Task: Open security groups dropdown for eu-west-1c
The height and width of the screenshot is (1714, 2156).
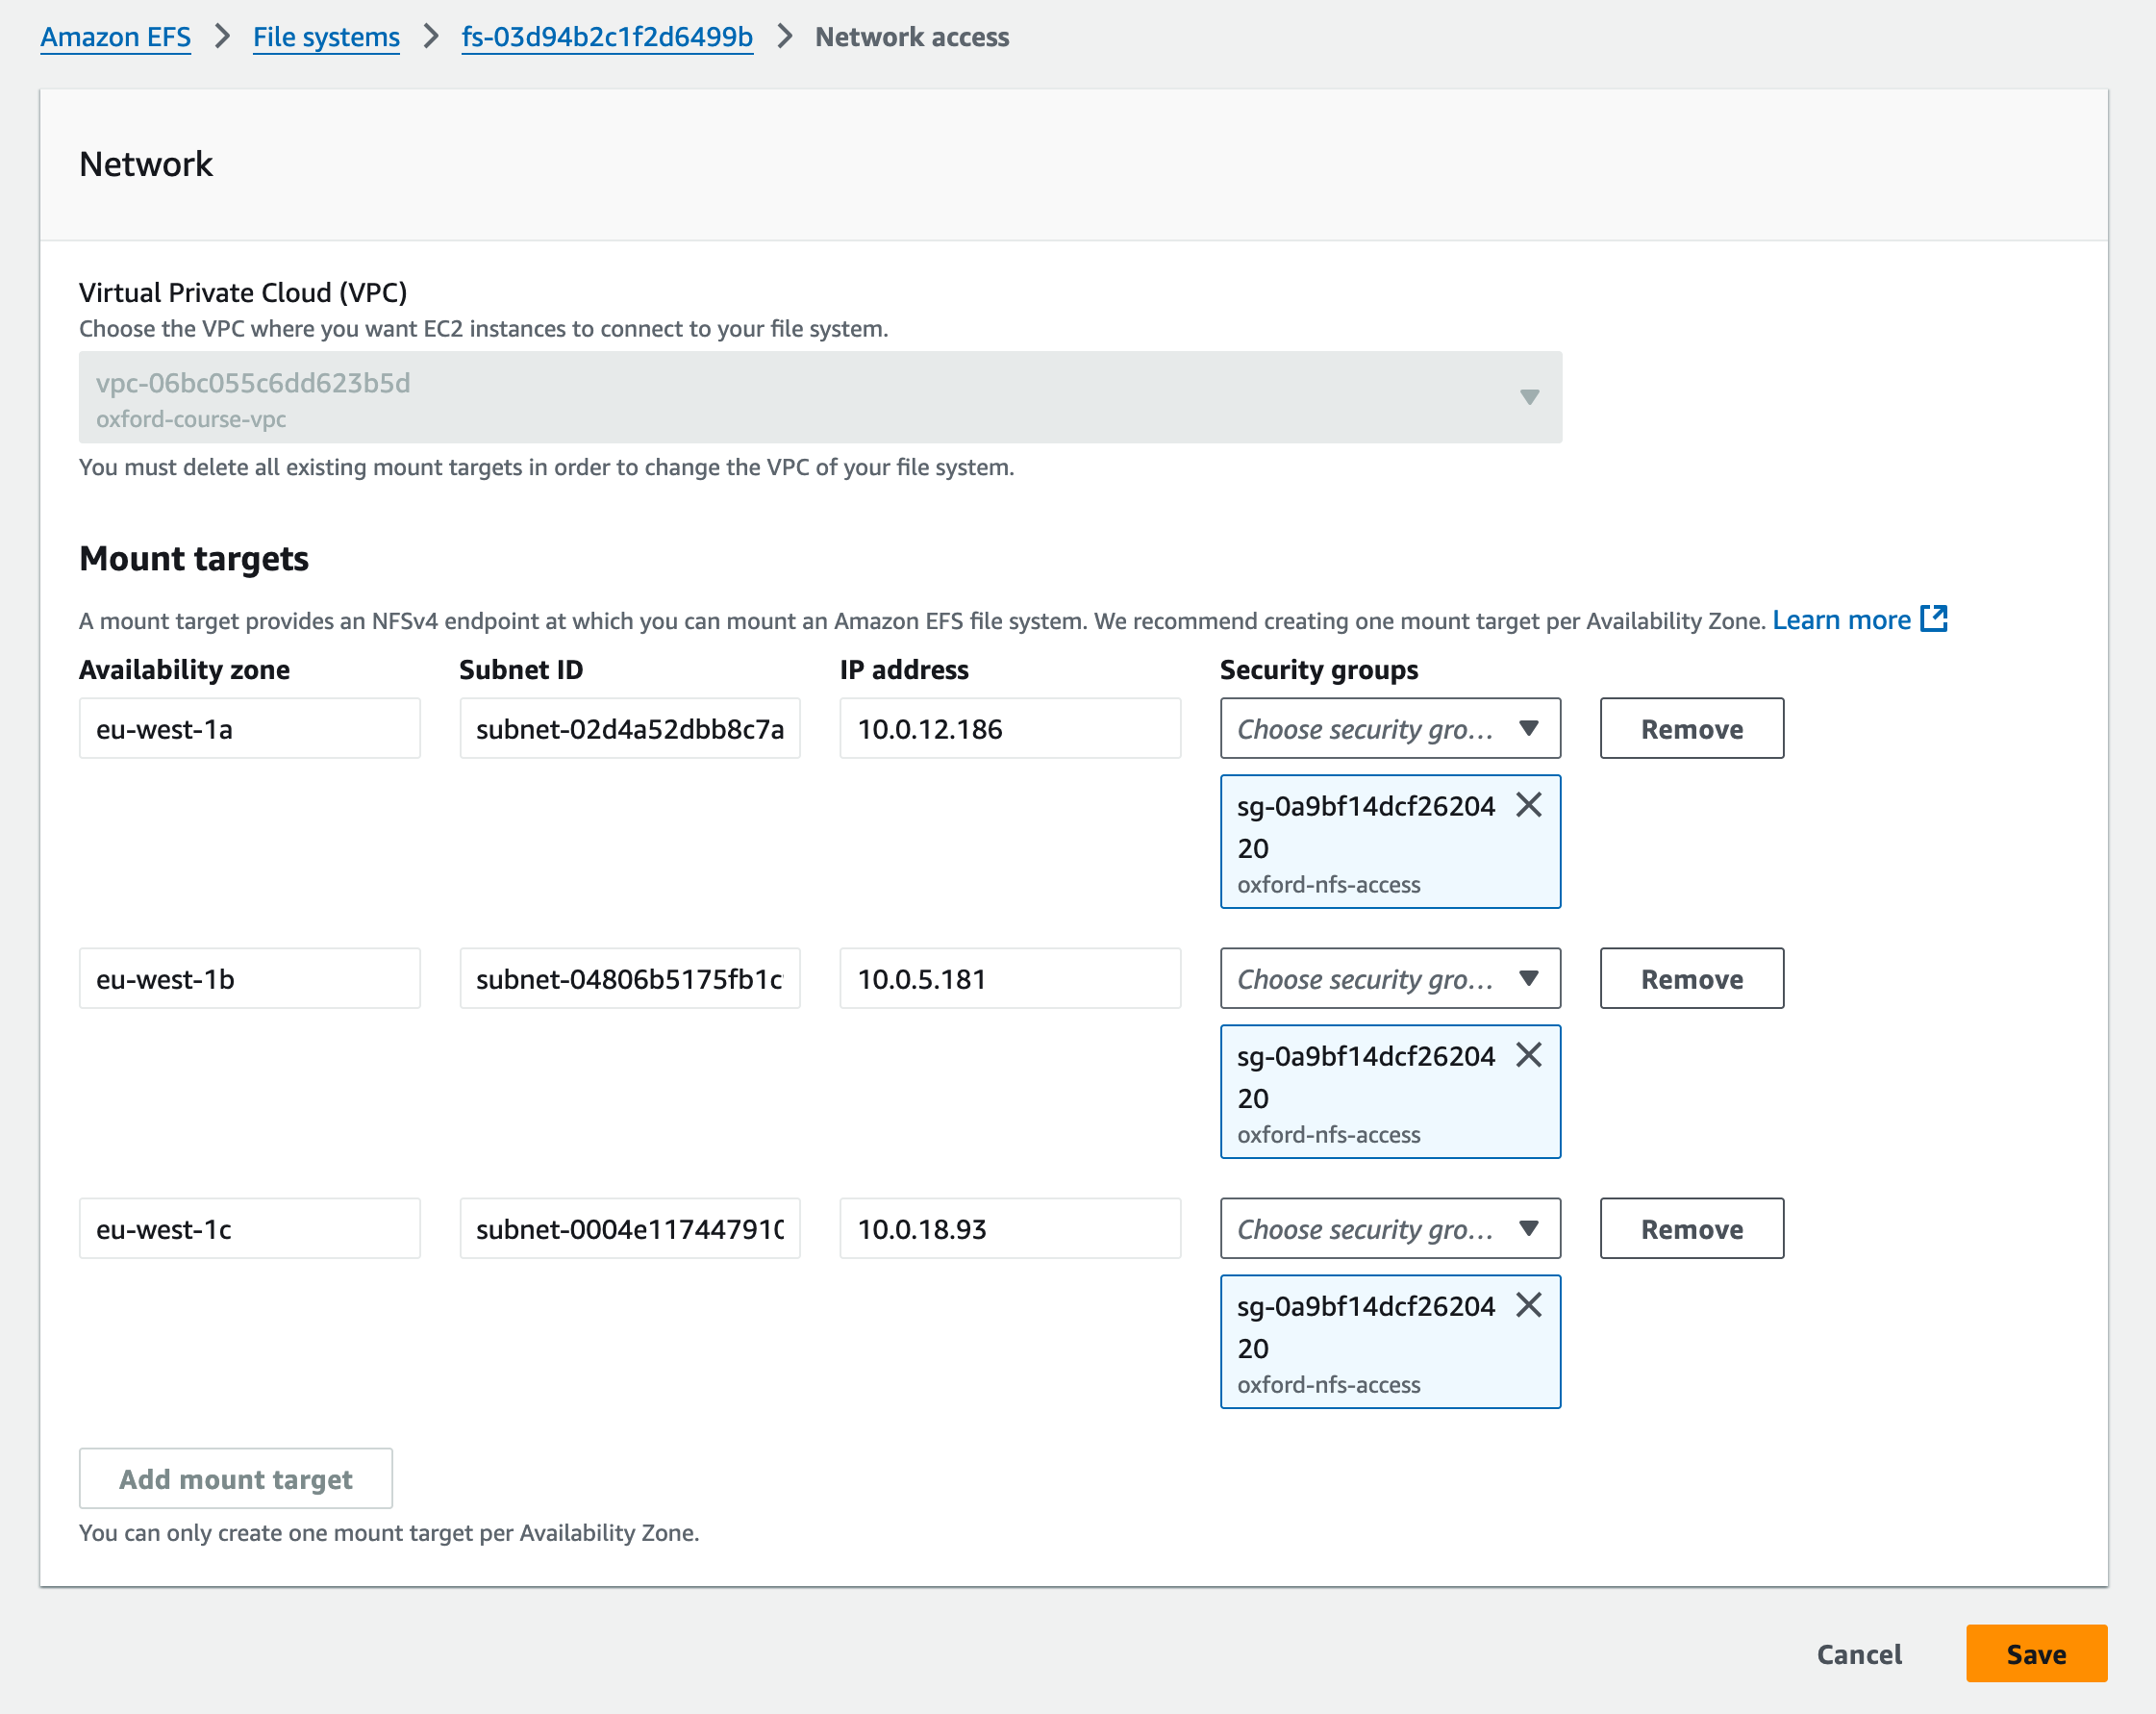Action: pos(1389,1229)
